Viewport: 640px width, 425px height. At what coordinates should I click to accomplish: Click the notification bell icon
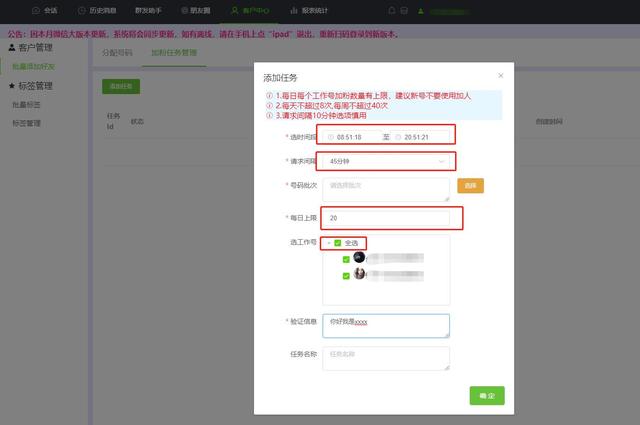click(x=391, y=11)
